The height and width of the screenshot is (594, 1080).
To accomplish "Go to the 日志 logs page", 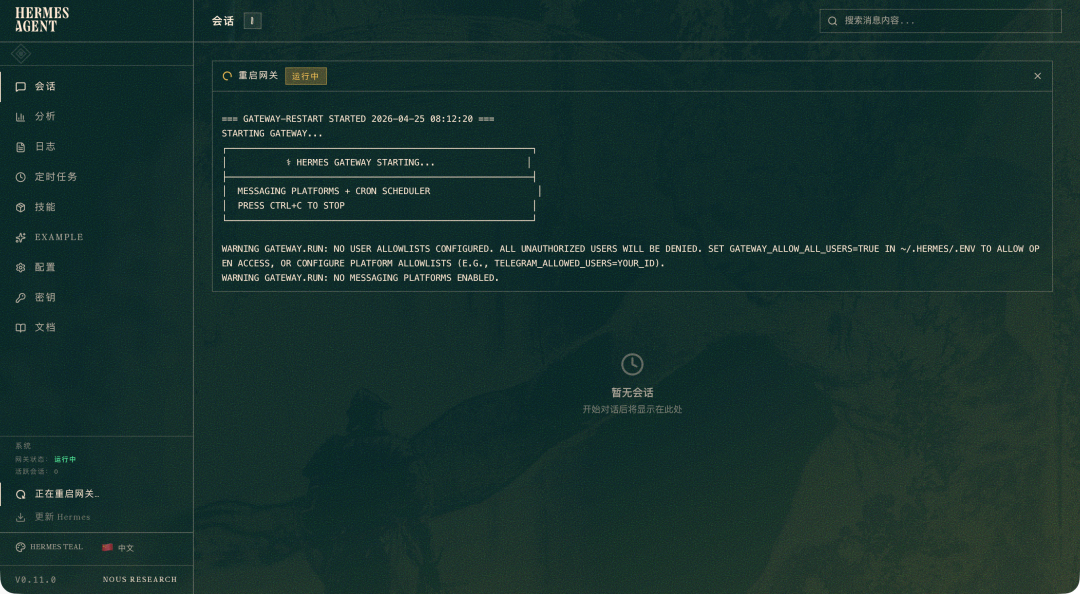I will click(96, 147).
